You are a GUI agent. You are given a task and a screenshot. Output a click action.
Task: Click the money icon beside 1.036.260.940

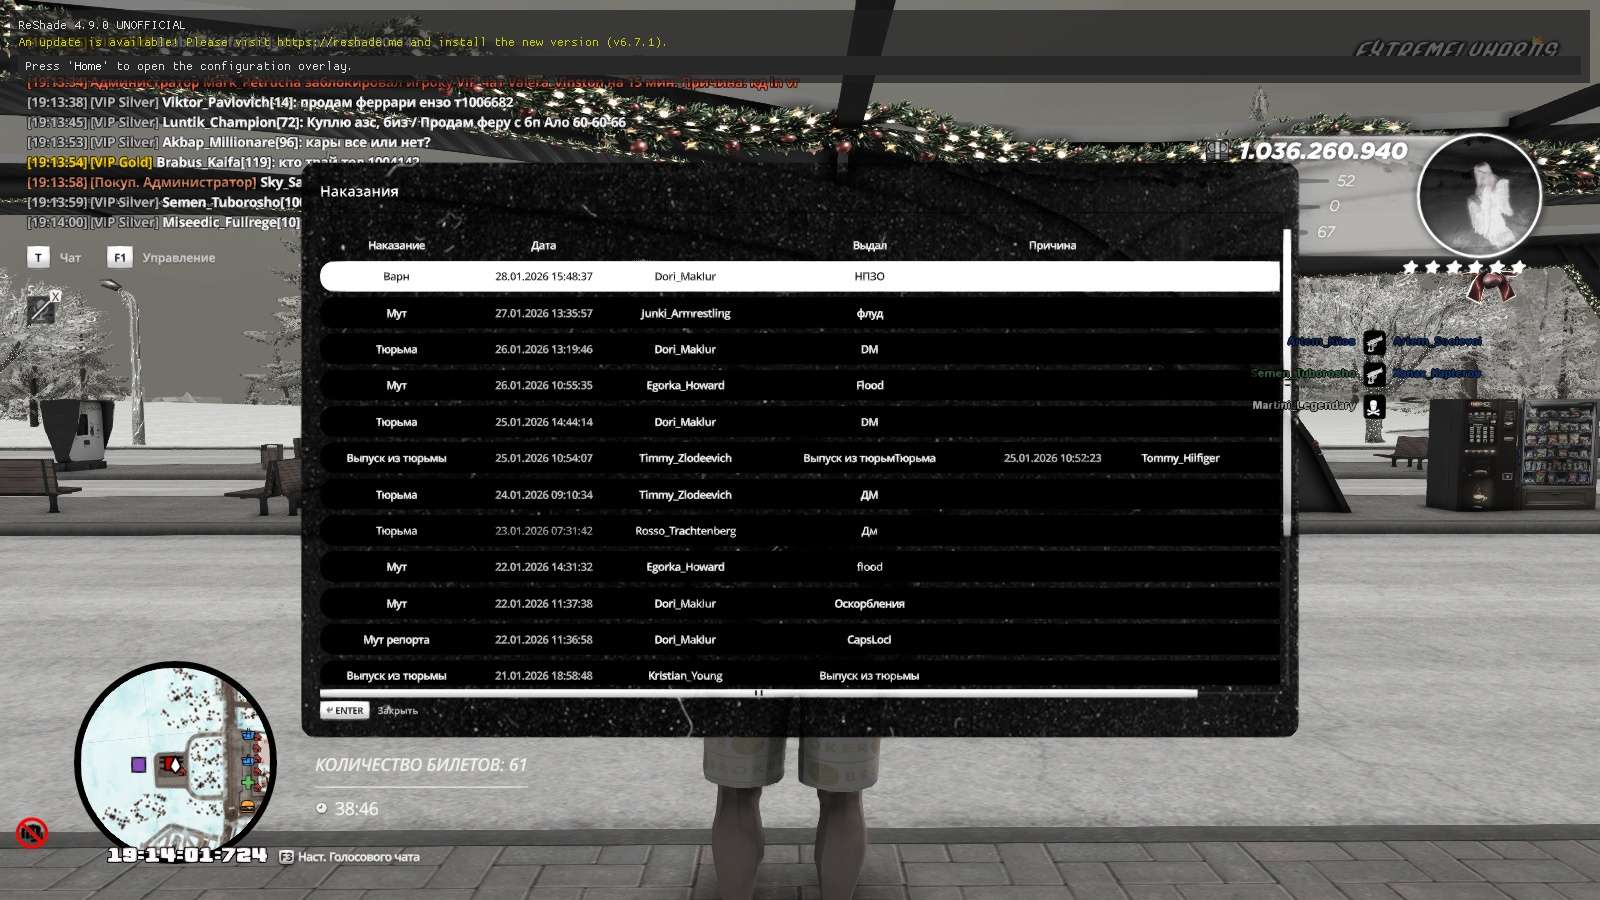(x=1217, y=151)
